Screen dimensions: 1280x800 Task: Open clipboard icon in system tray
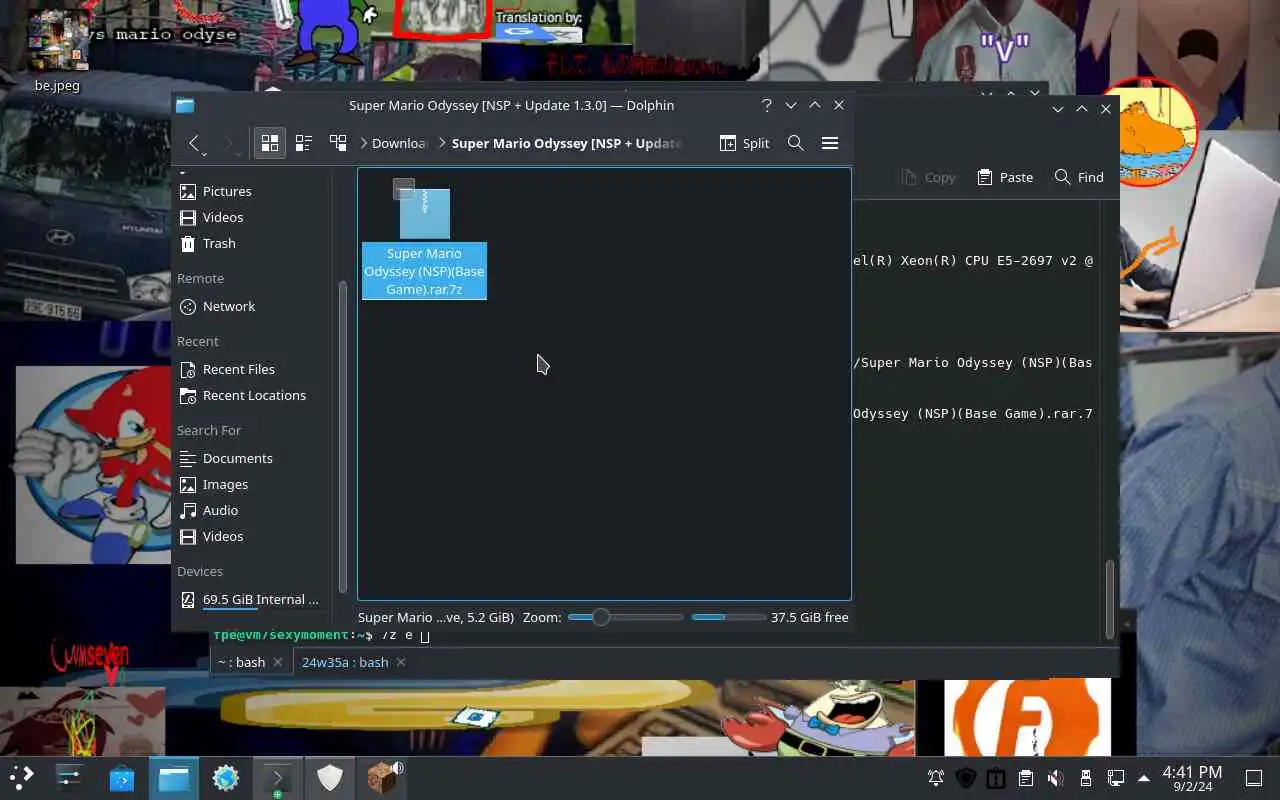(1026, 778)
